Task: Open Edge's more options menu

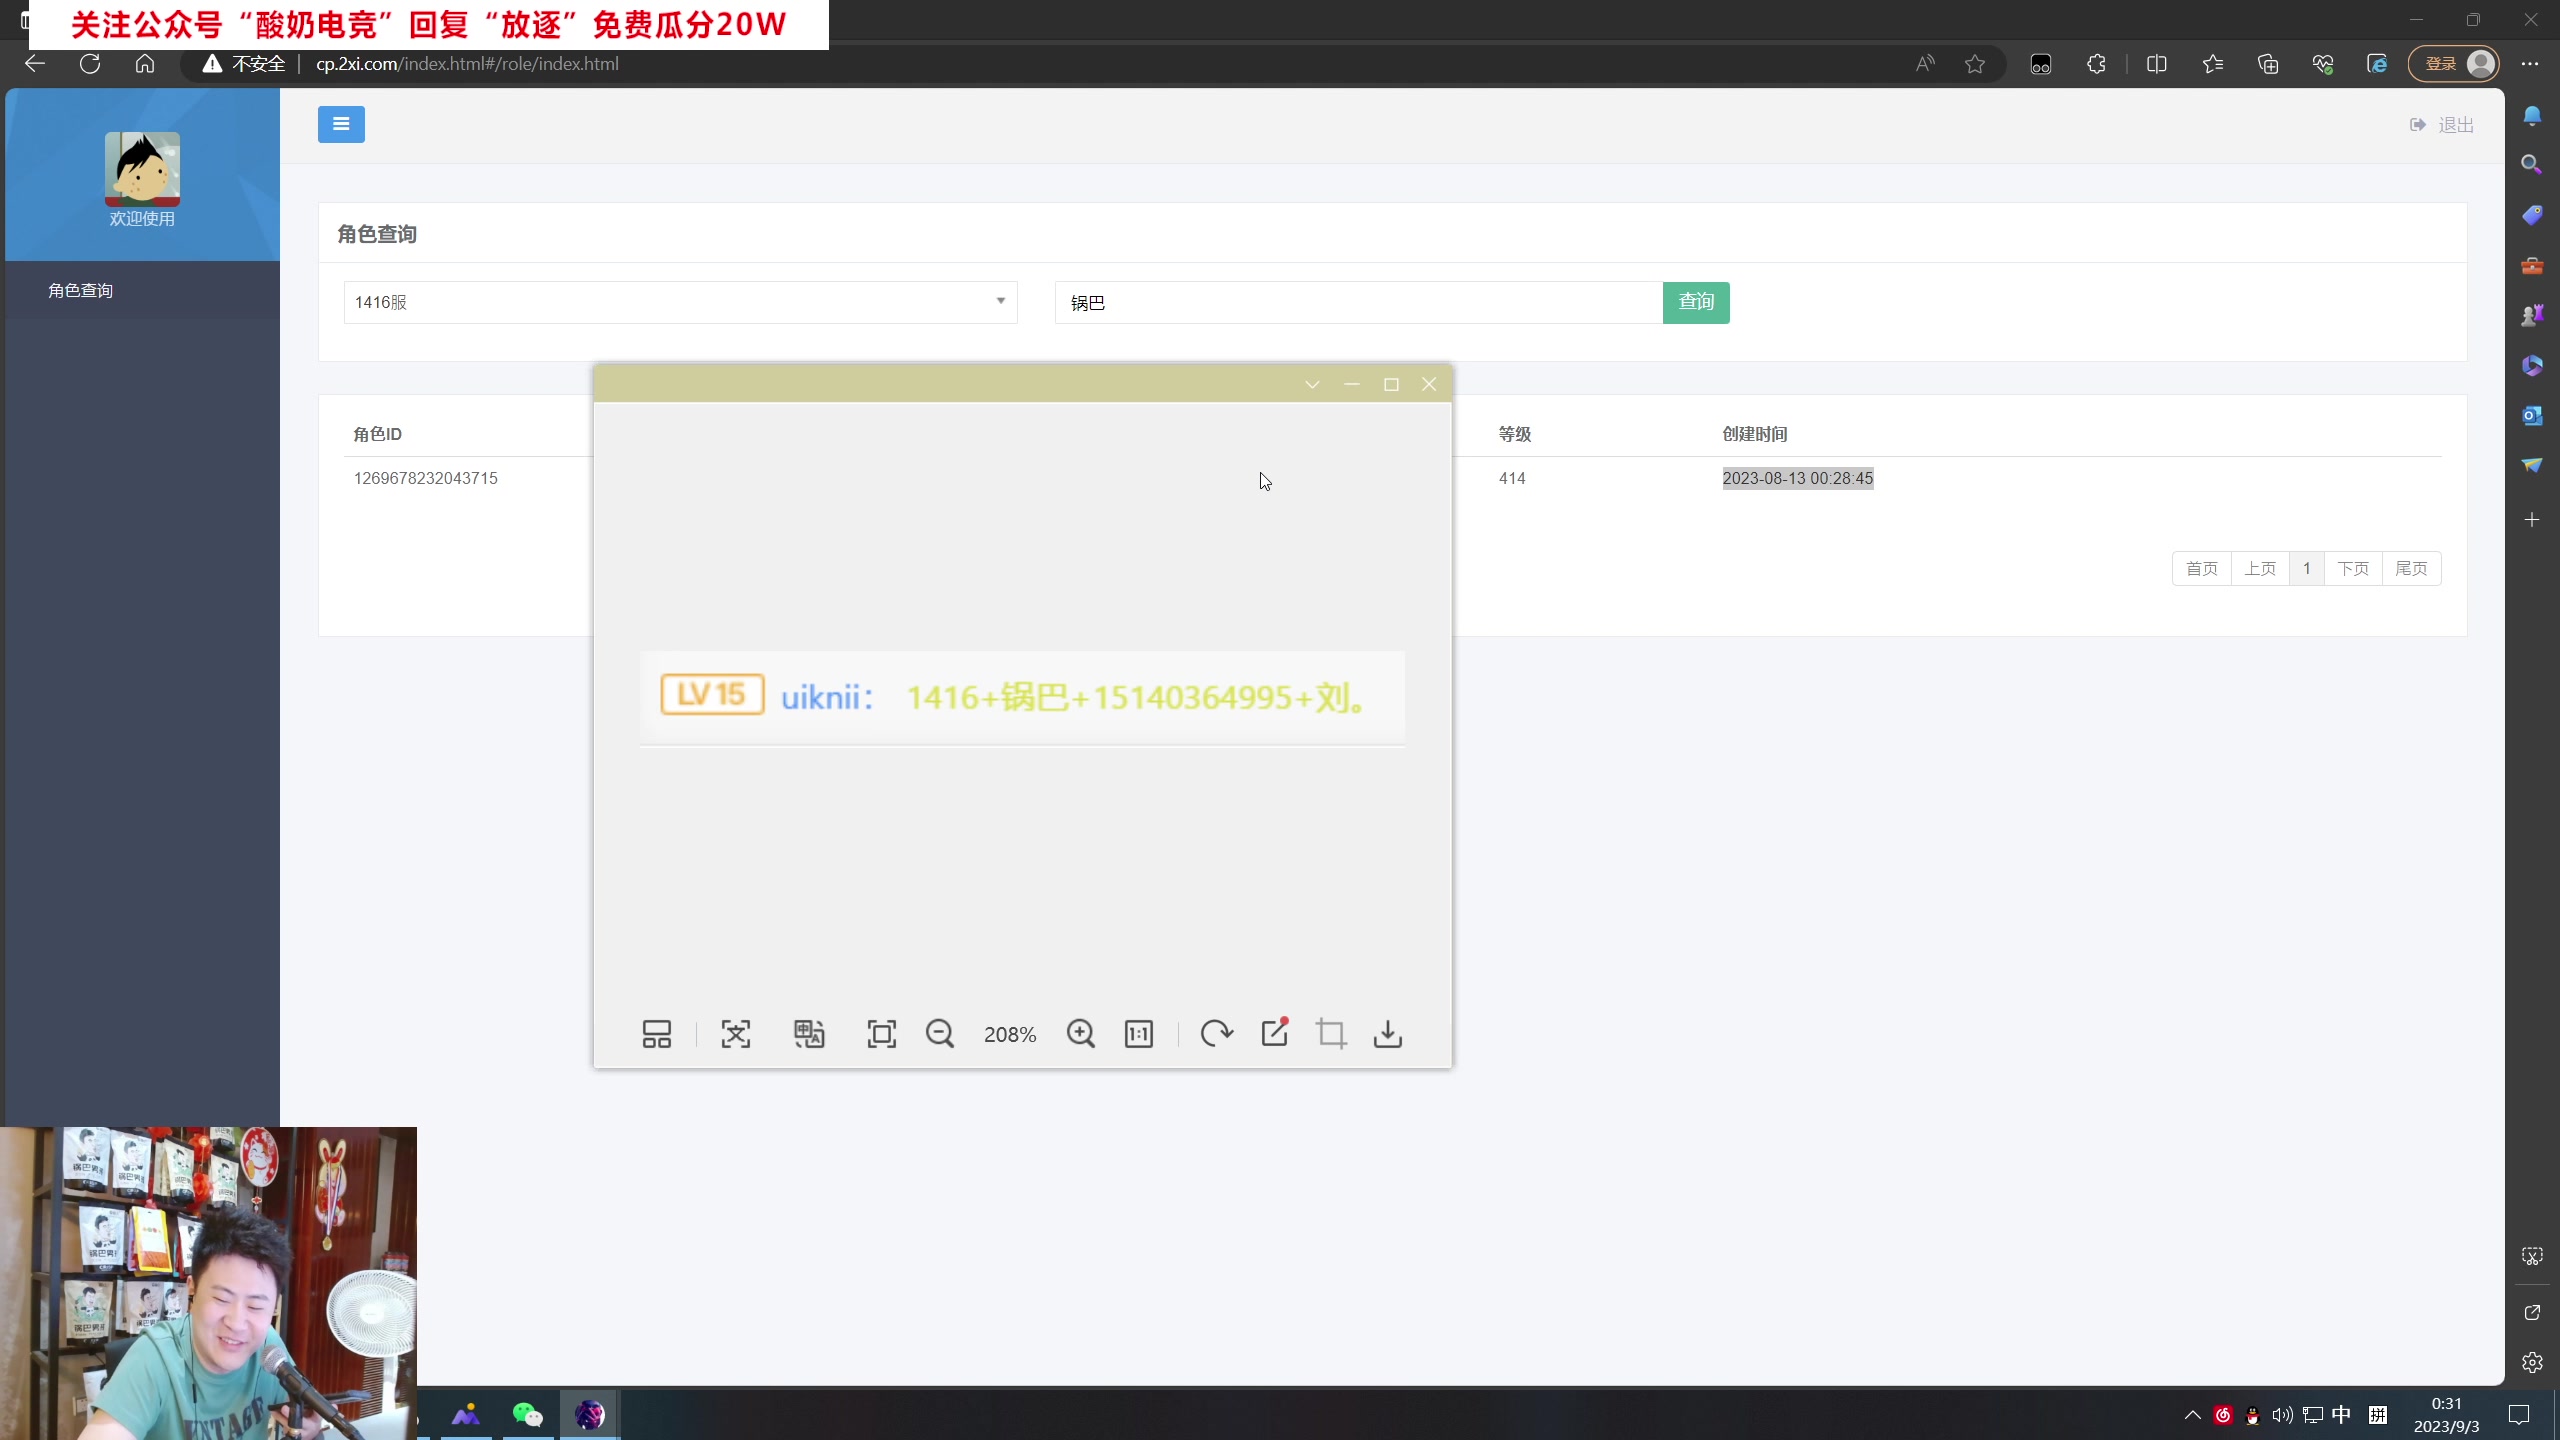Action: 2531,63
